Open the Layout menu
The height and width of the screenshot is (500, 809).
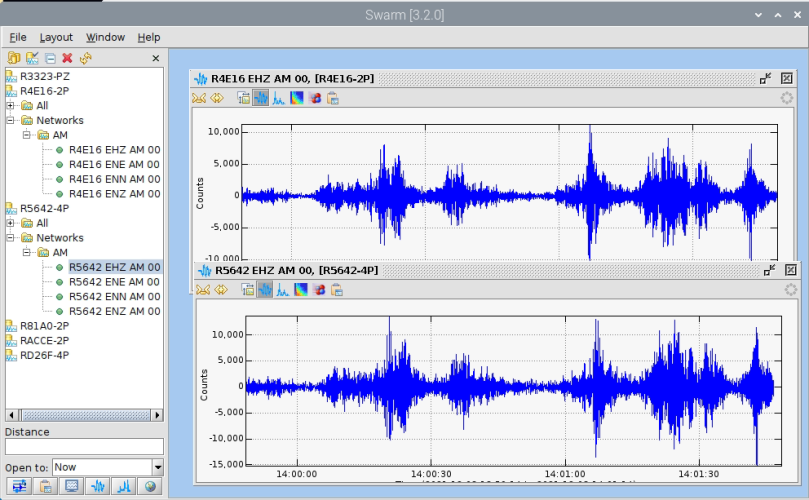[56, 37]
